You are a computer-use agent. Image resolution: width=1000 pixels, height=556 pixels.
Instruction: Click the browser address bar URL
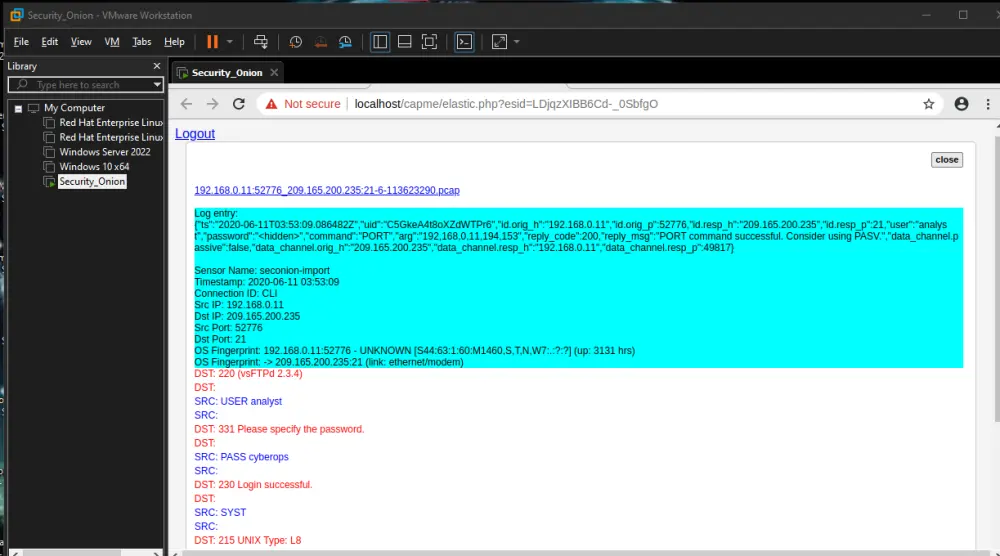pyautogui.click(x=506, y=104)
